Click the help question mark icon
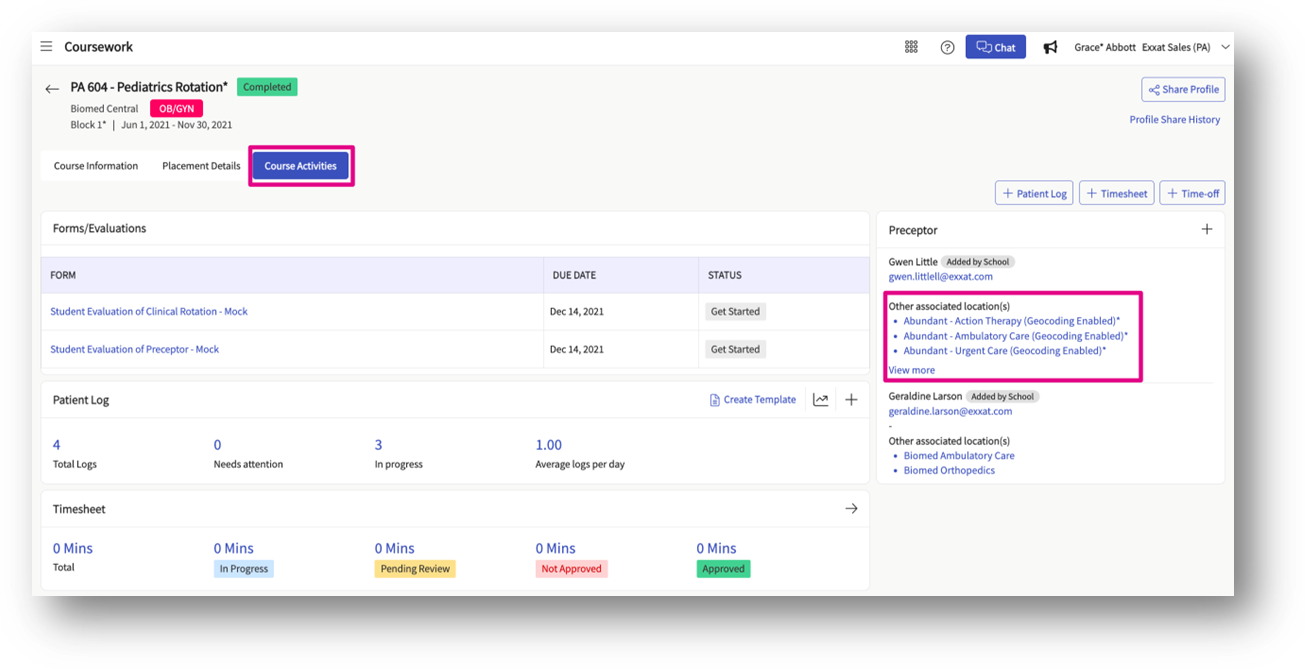The width and height of the screenshot is (1305, 669). tap(947, 47)
